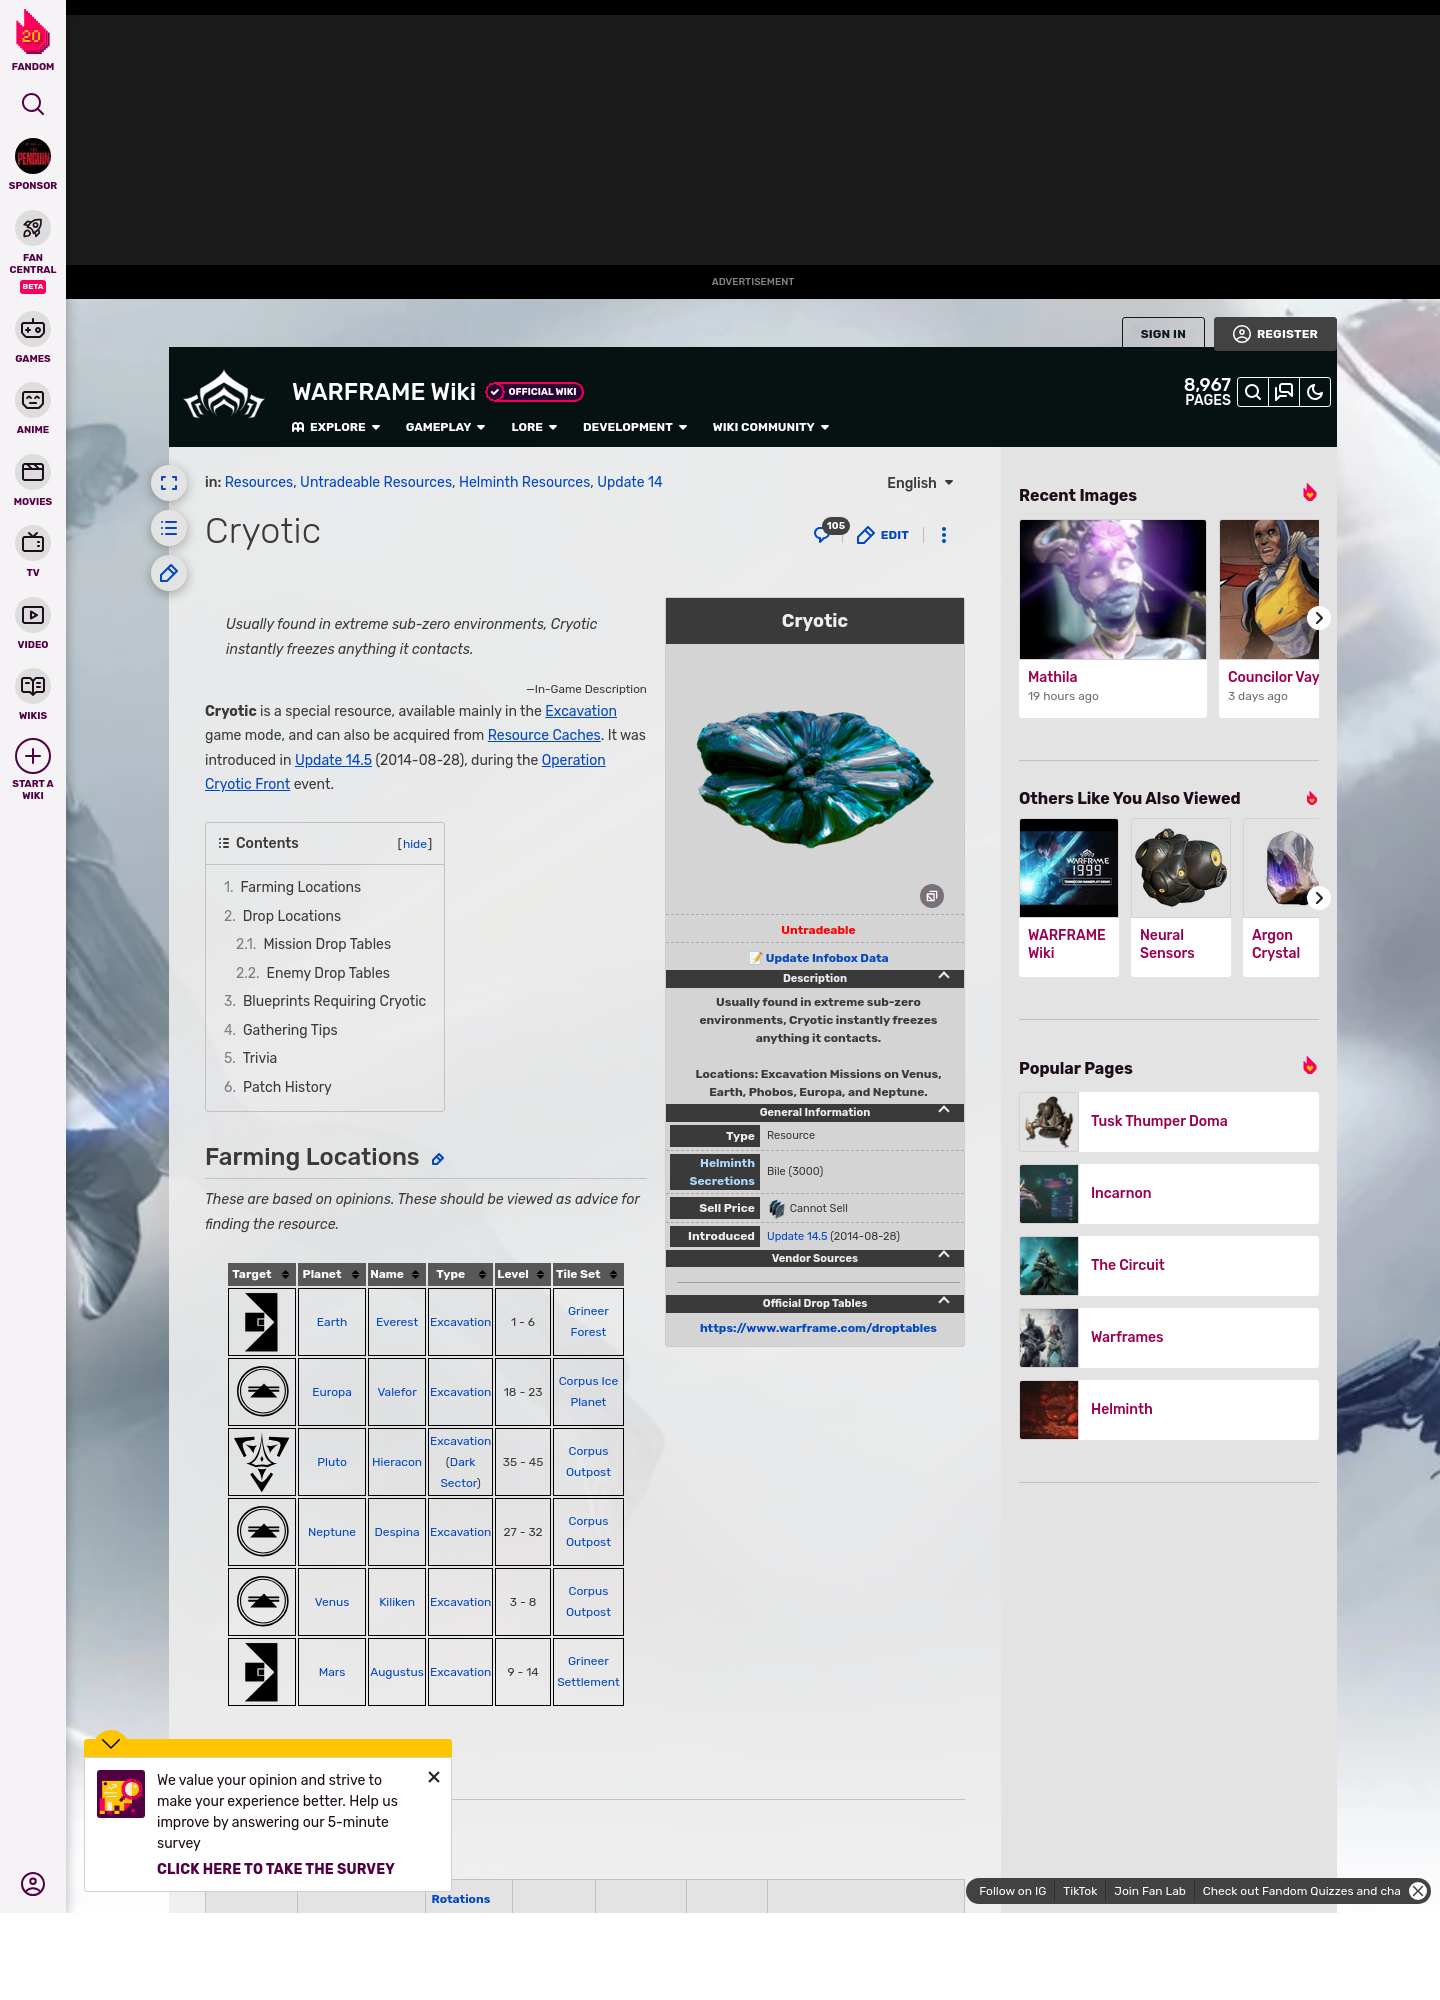
Task: Open the Resource Caches link
Action: [x=544, y=735]
